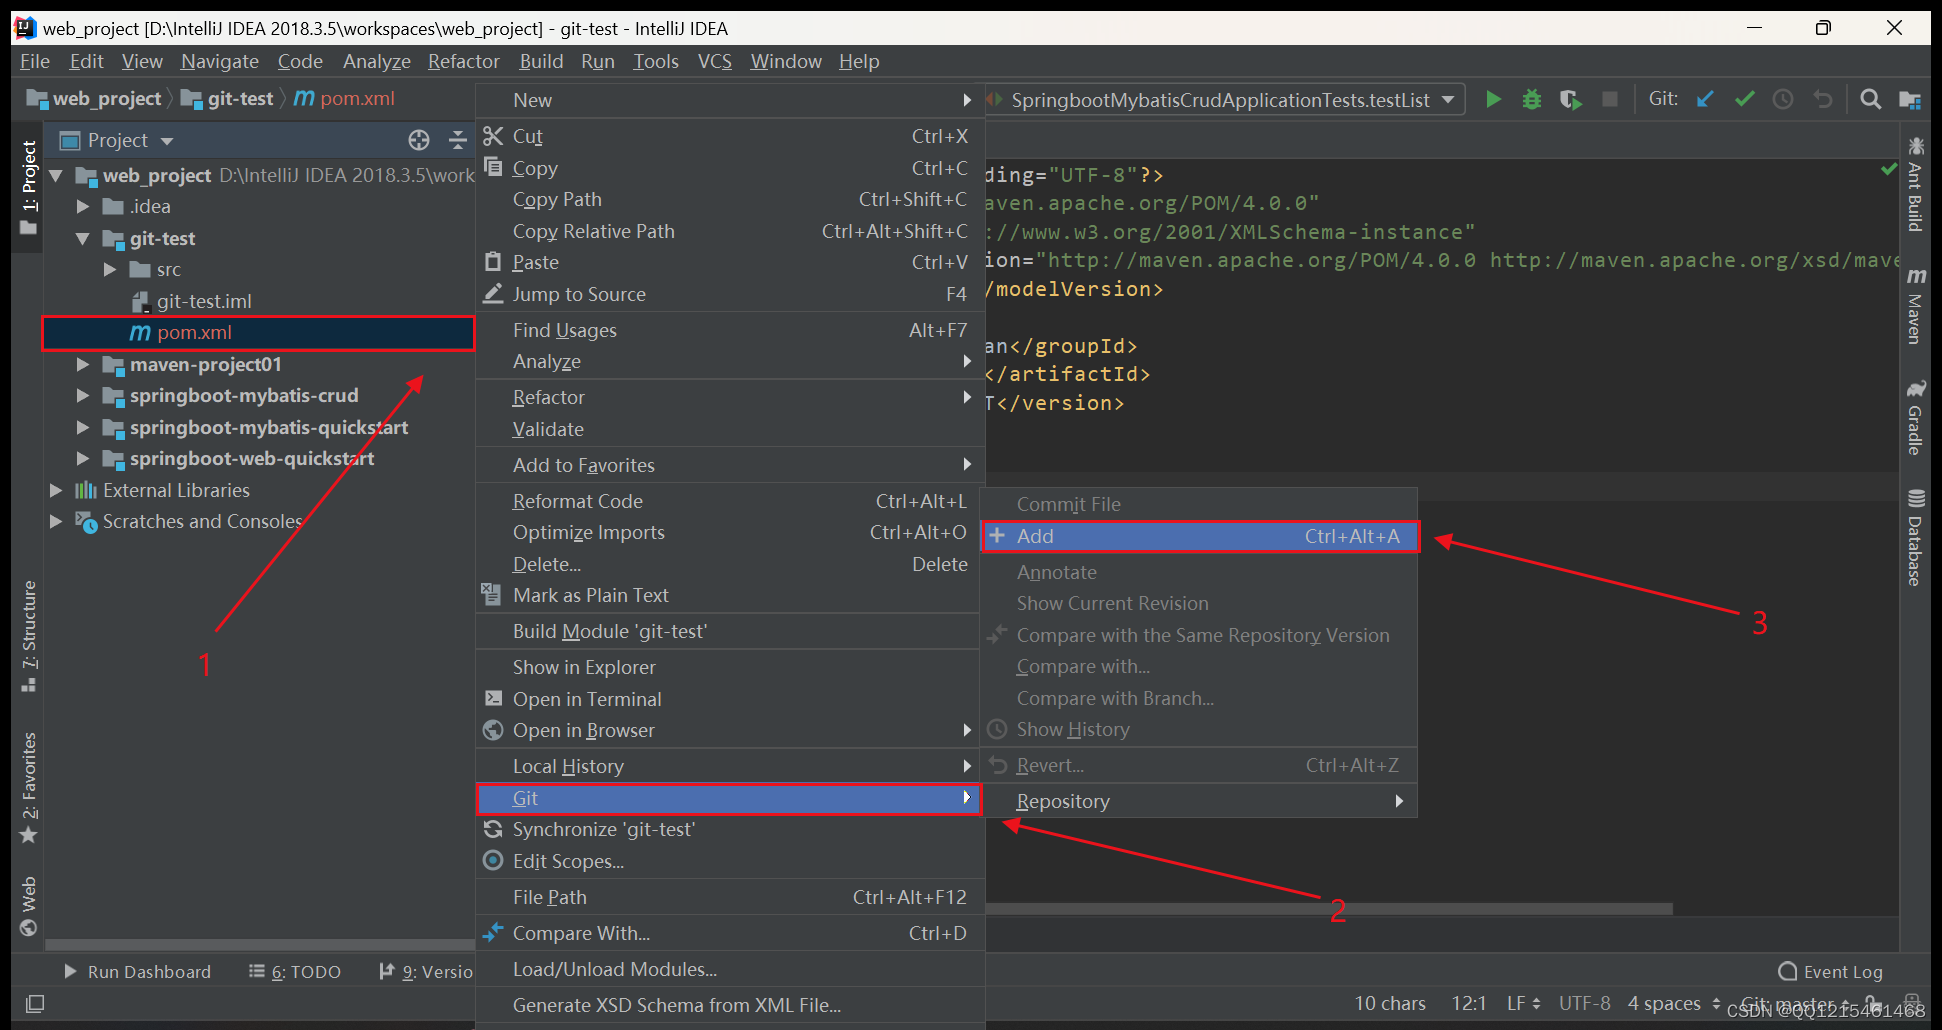Expand Scratches and Consoles node
This screenshot has width=1942, height=1030.
(x=57, y=522)
